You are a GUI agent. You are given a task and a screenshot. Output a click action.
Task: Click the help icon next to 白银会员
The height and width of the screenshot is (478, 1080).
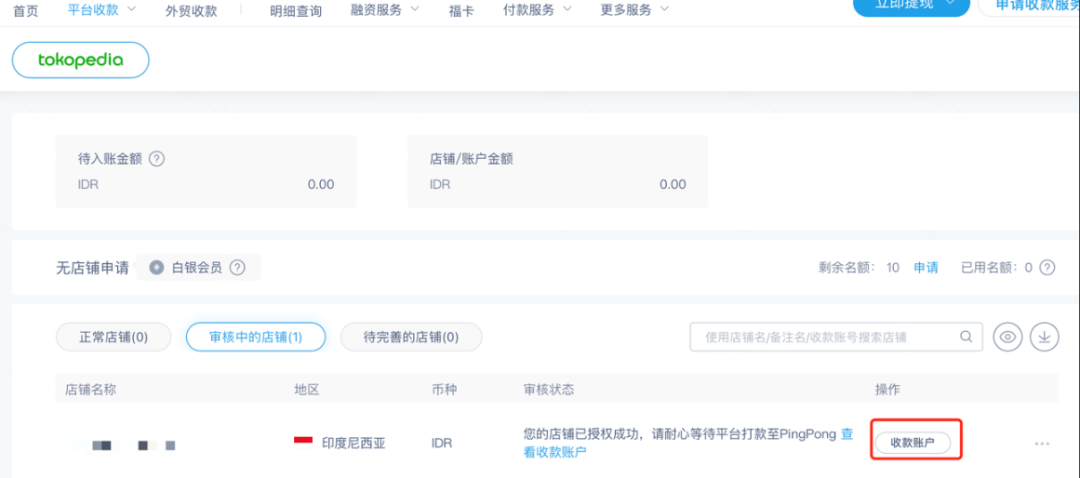click(237, 268)
